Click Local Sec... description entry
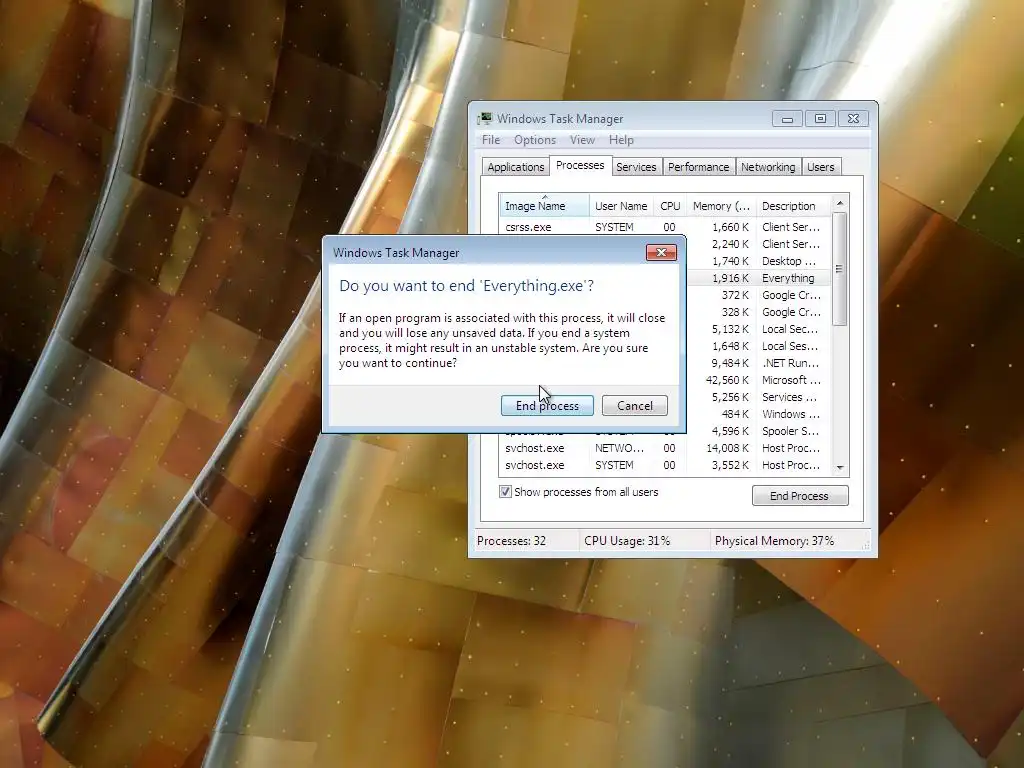Screen dimensions: 1024x768 790,329
